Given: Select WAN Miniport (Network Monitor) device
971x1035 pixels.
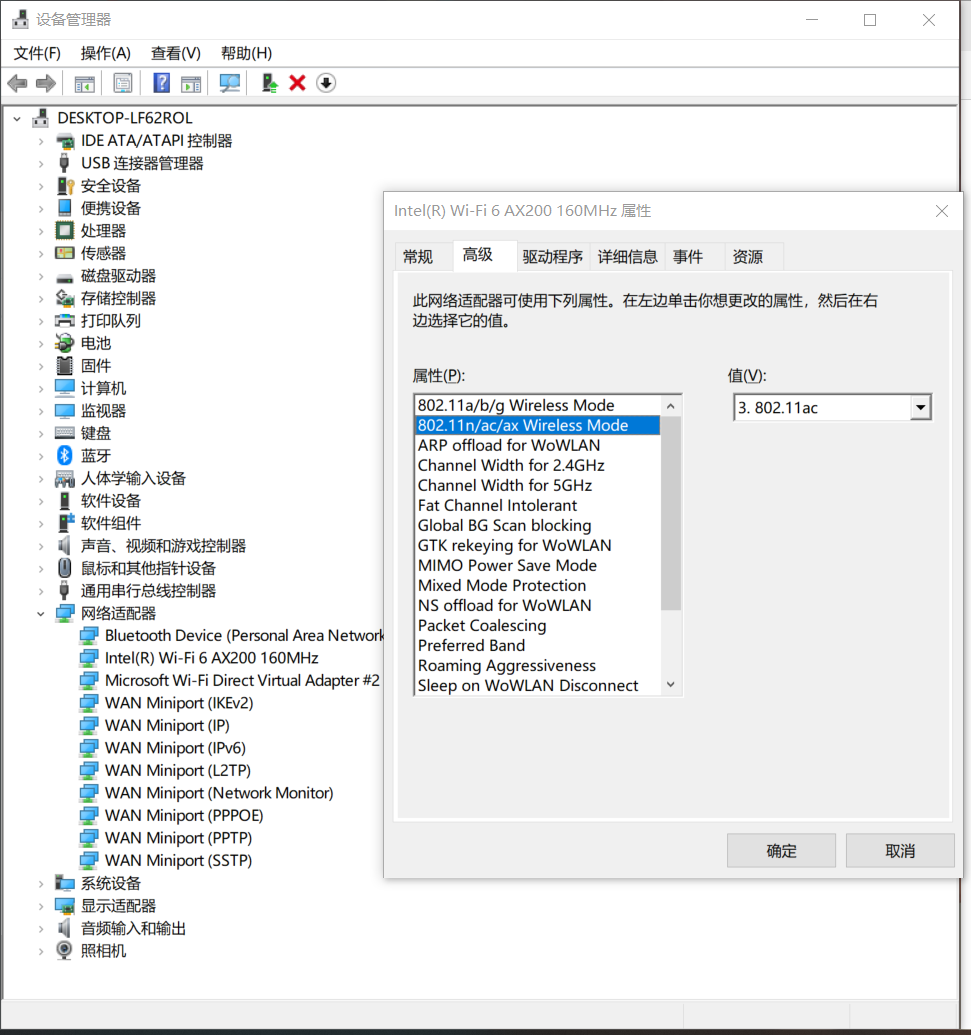Looking at the screenshot, I should click(x=219, y=793).
